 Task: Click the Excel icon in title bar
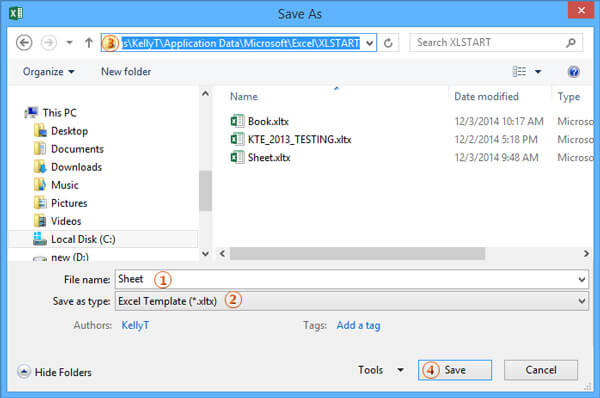pos(16,14)
